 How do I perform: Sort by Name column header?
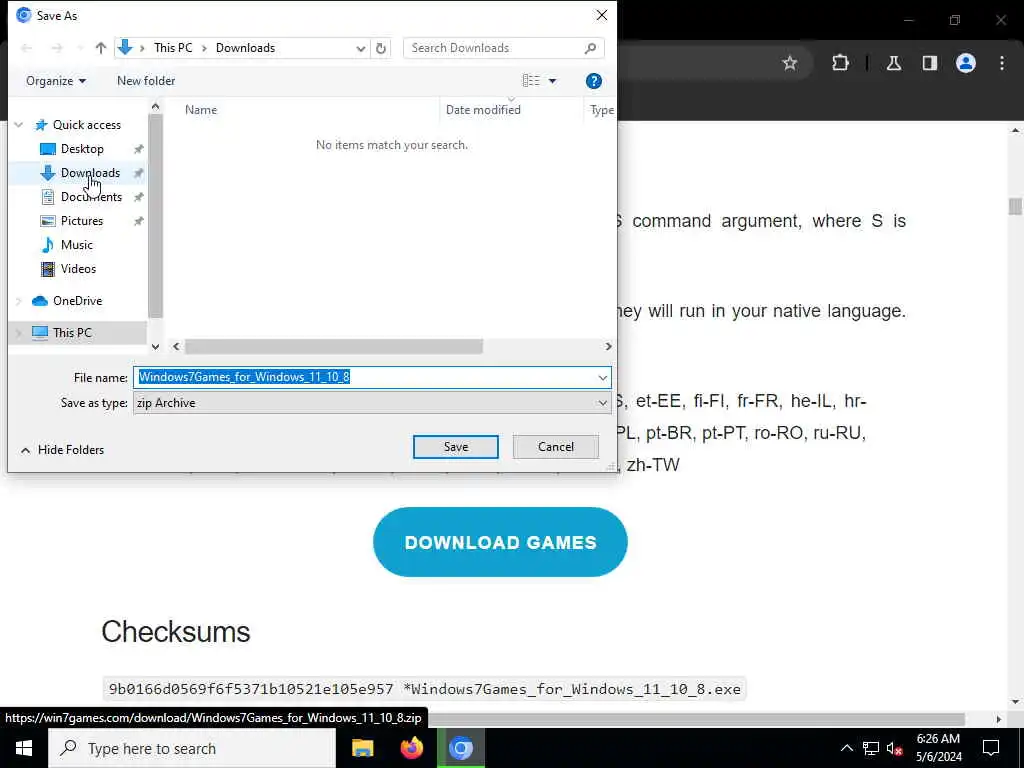[x=200, y=110]
